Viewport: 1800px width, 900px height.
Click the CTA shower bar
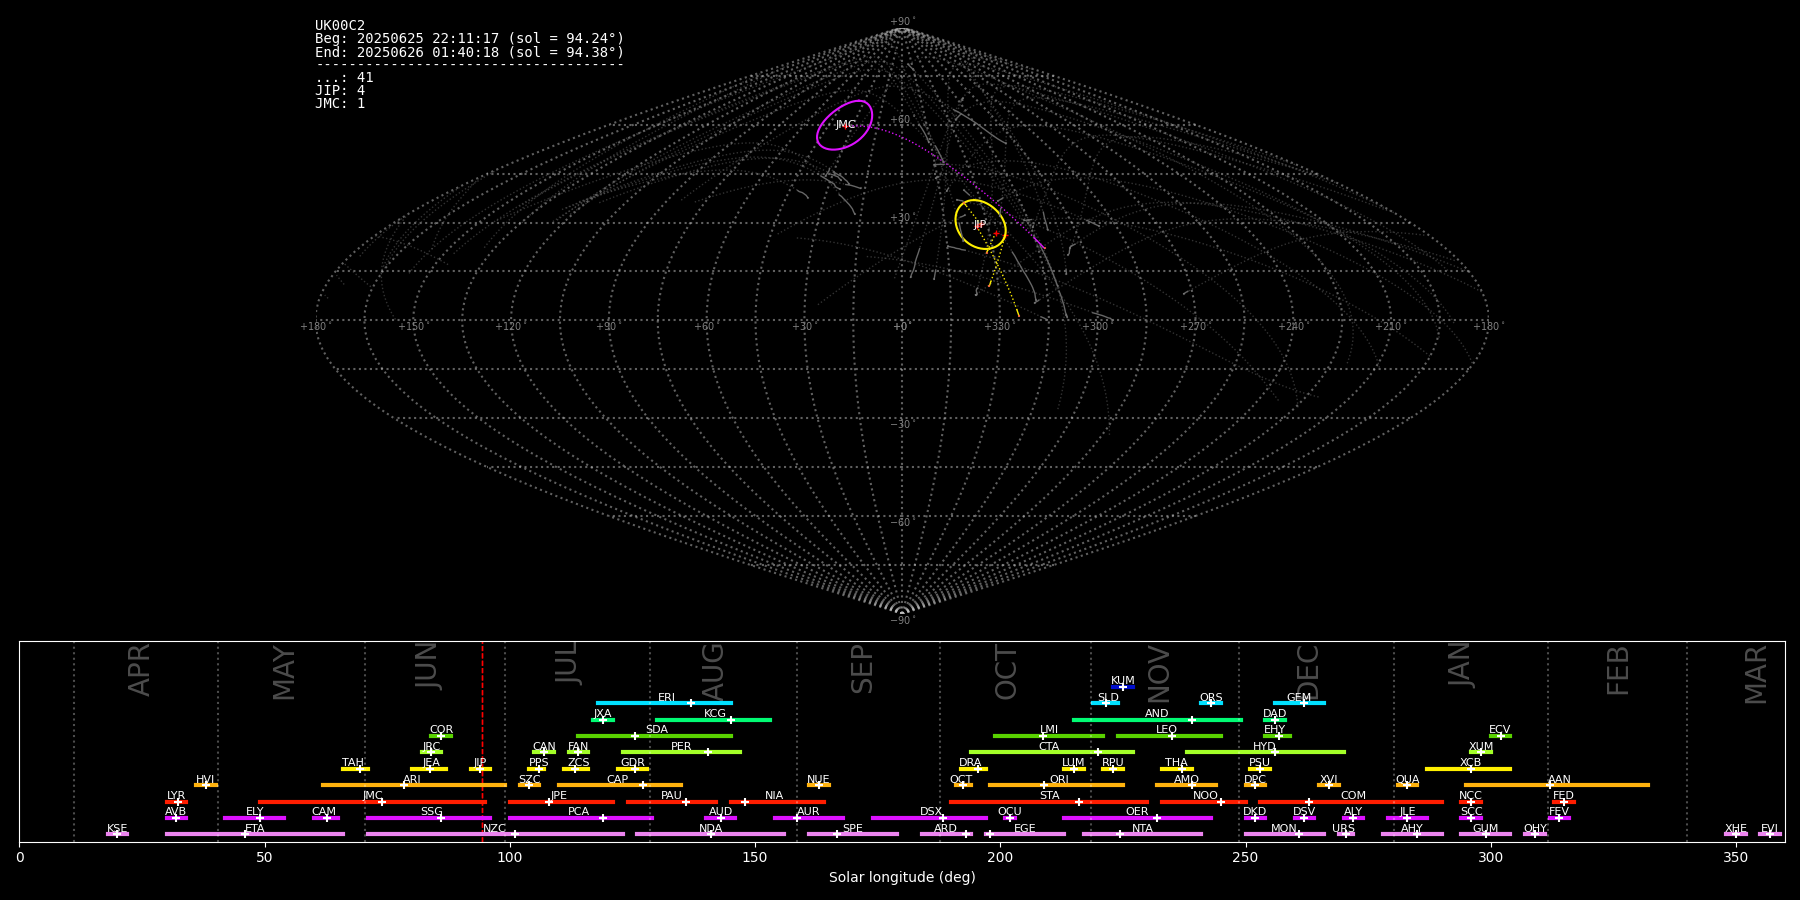point(1052,752)
